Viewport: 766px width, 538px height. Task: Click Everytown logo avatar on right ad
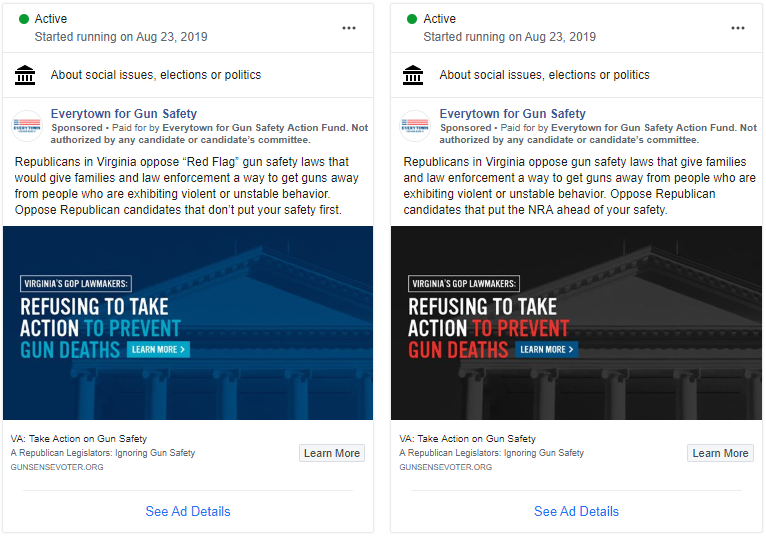(415, 126)
